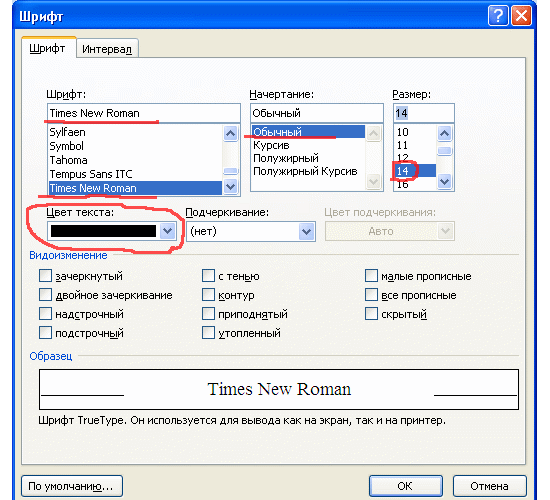Toggle скрытый checkbox

click(371, 314)
